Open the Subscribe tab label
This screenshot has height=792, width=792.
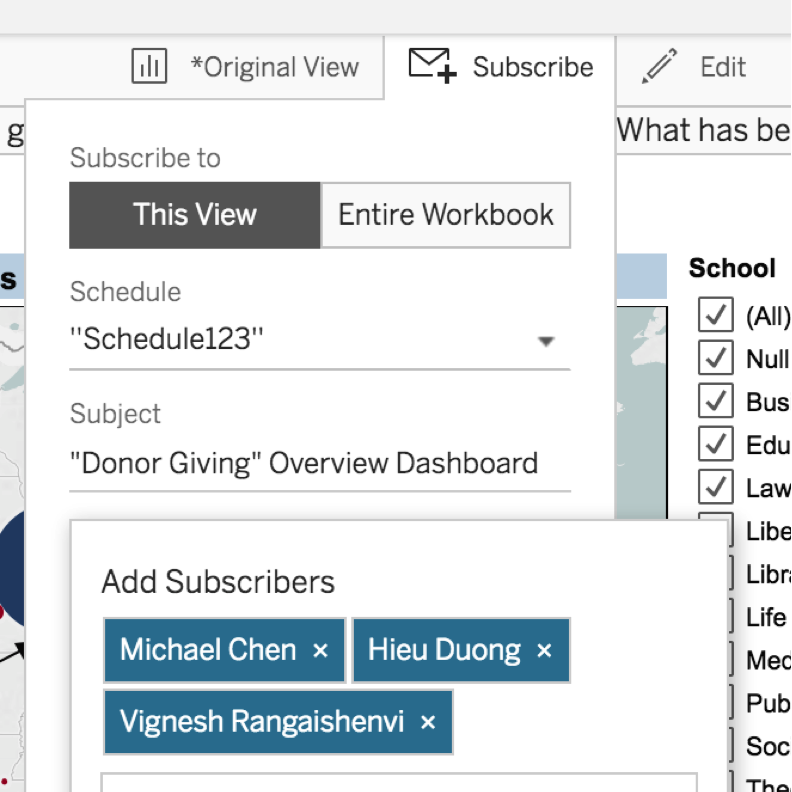tap(533, 67)
